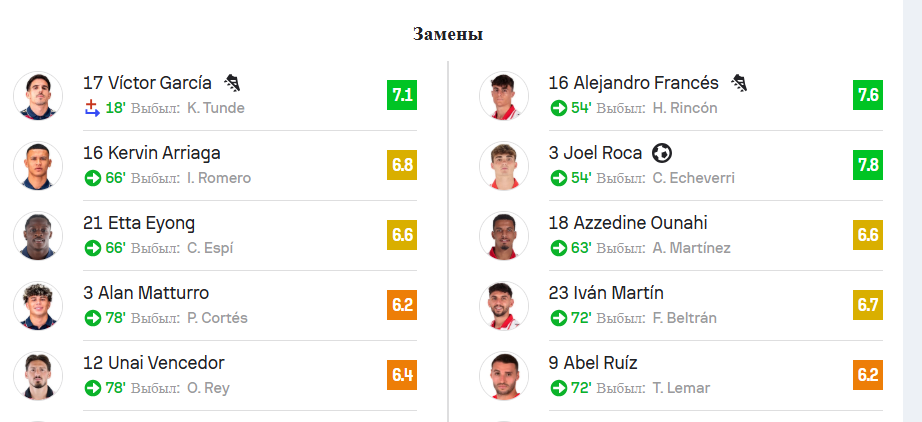
Task: Open Víctor García's player photo
Action: (x=38, y=96)
